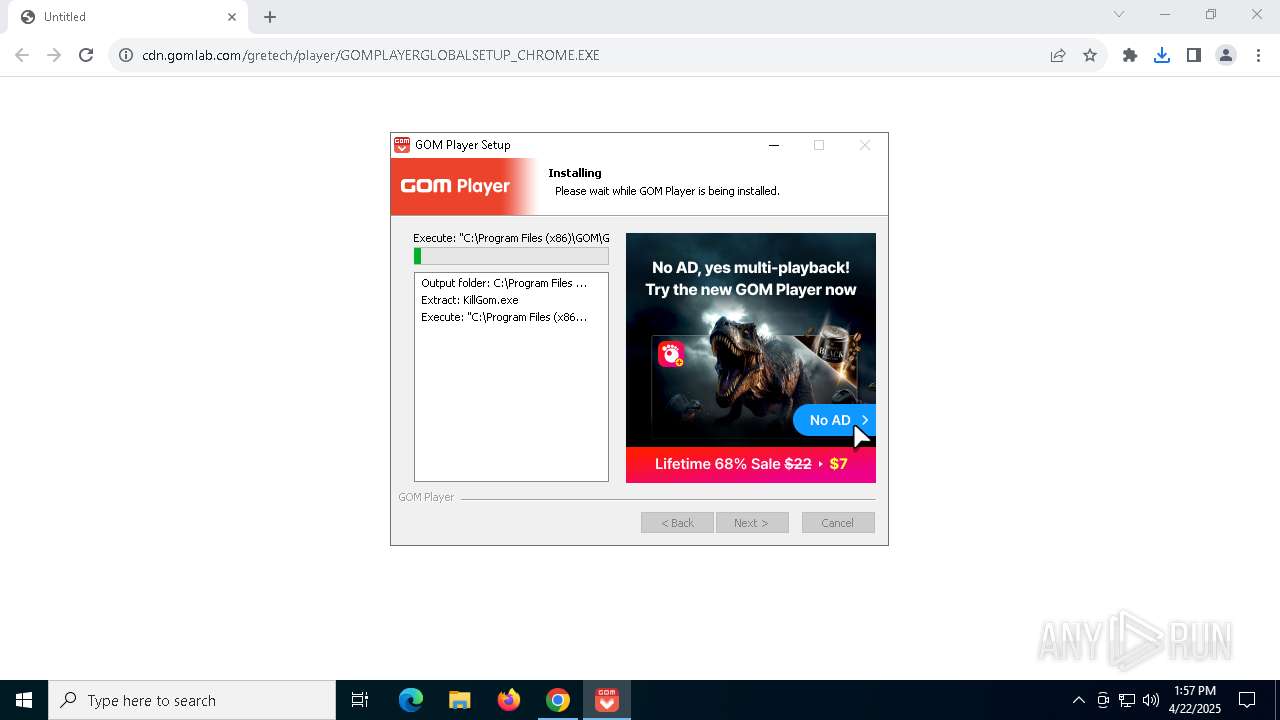
Task: Show Chrome downloads
Action: click(1162, 55)
